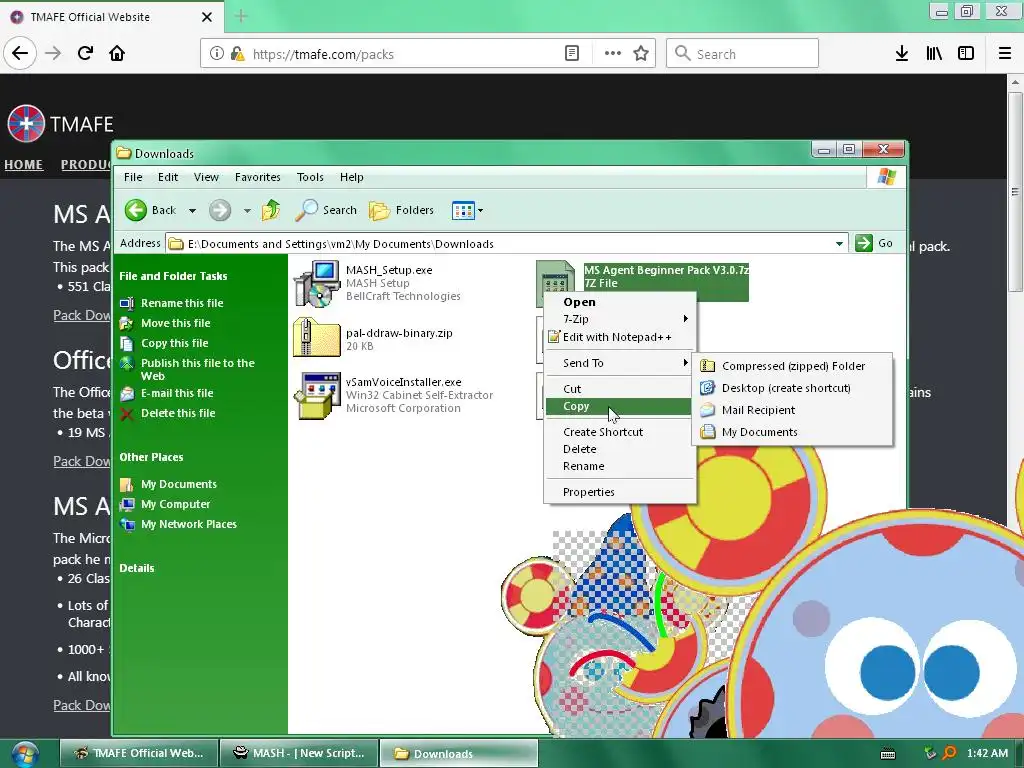
Task: Click site information icon in URL bar
Action: 217,54
